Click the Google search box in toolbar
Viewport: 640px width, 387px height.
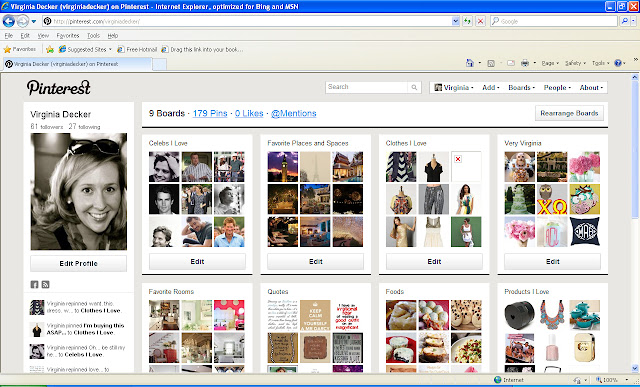554,21
